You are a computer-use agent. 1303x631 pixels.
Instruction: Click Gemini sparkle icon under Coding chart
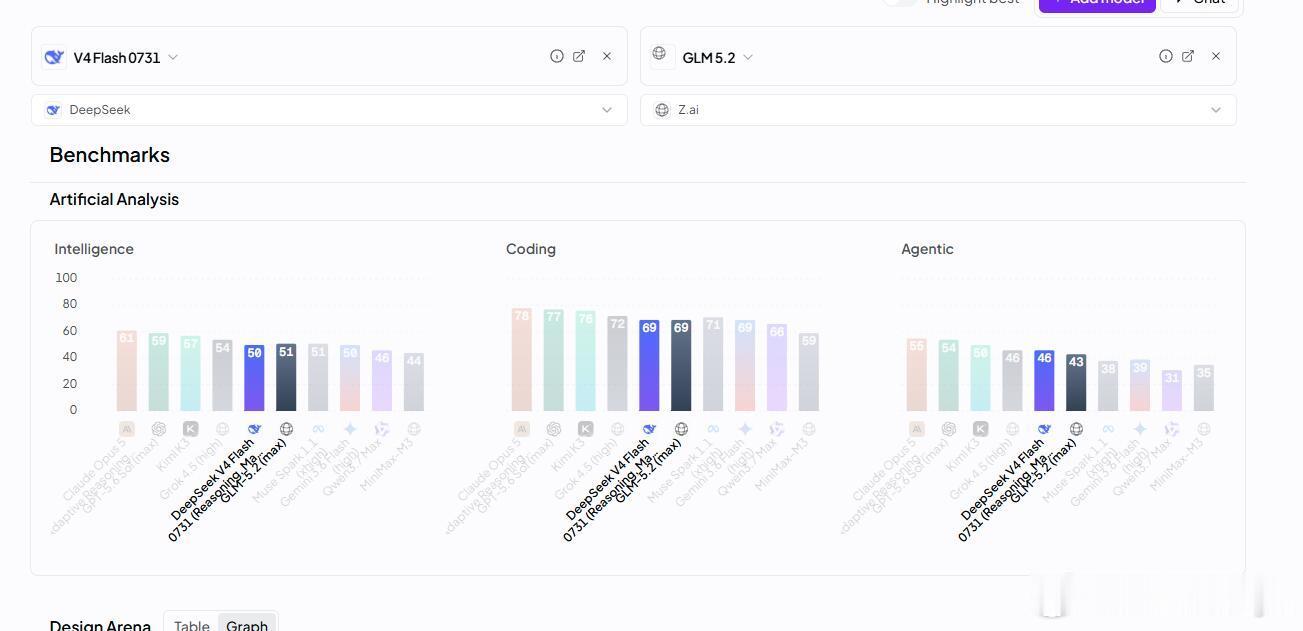(745, 429)
